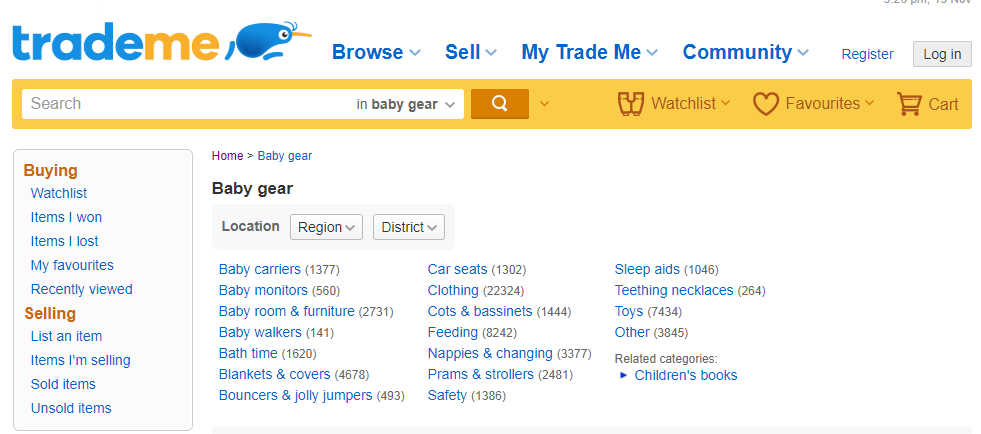
Task: Open the Region location dropdown
Action: 327,227
